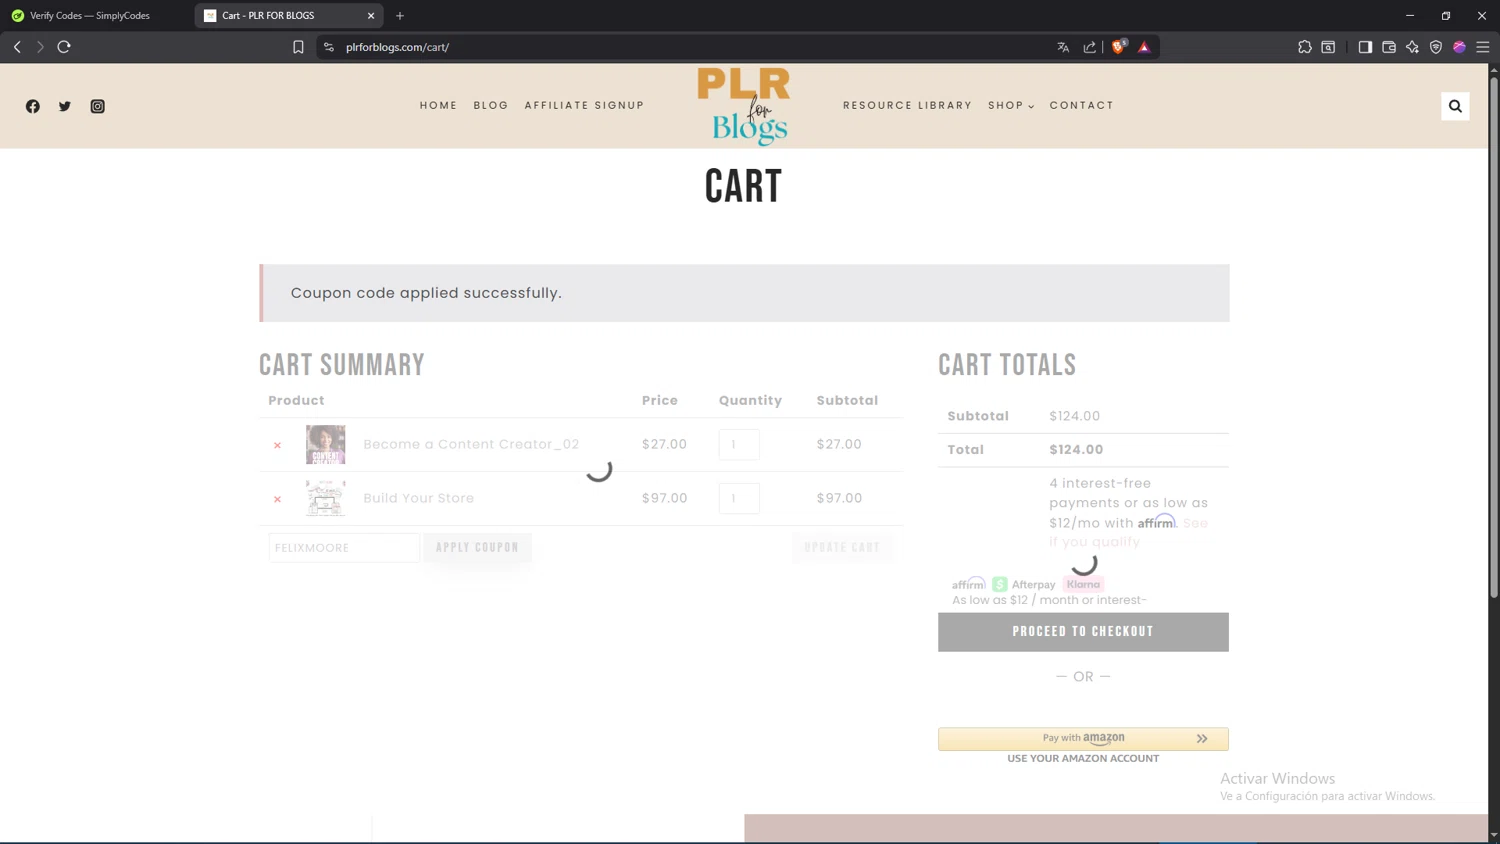Open Brave Rewards triangle icon
The image size is (1500, 844).
pos(1144,47)
